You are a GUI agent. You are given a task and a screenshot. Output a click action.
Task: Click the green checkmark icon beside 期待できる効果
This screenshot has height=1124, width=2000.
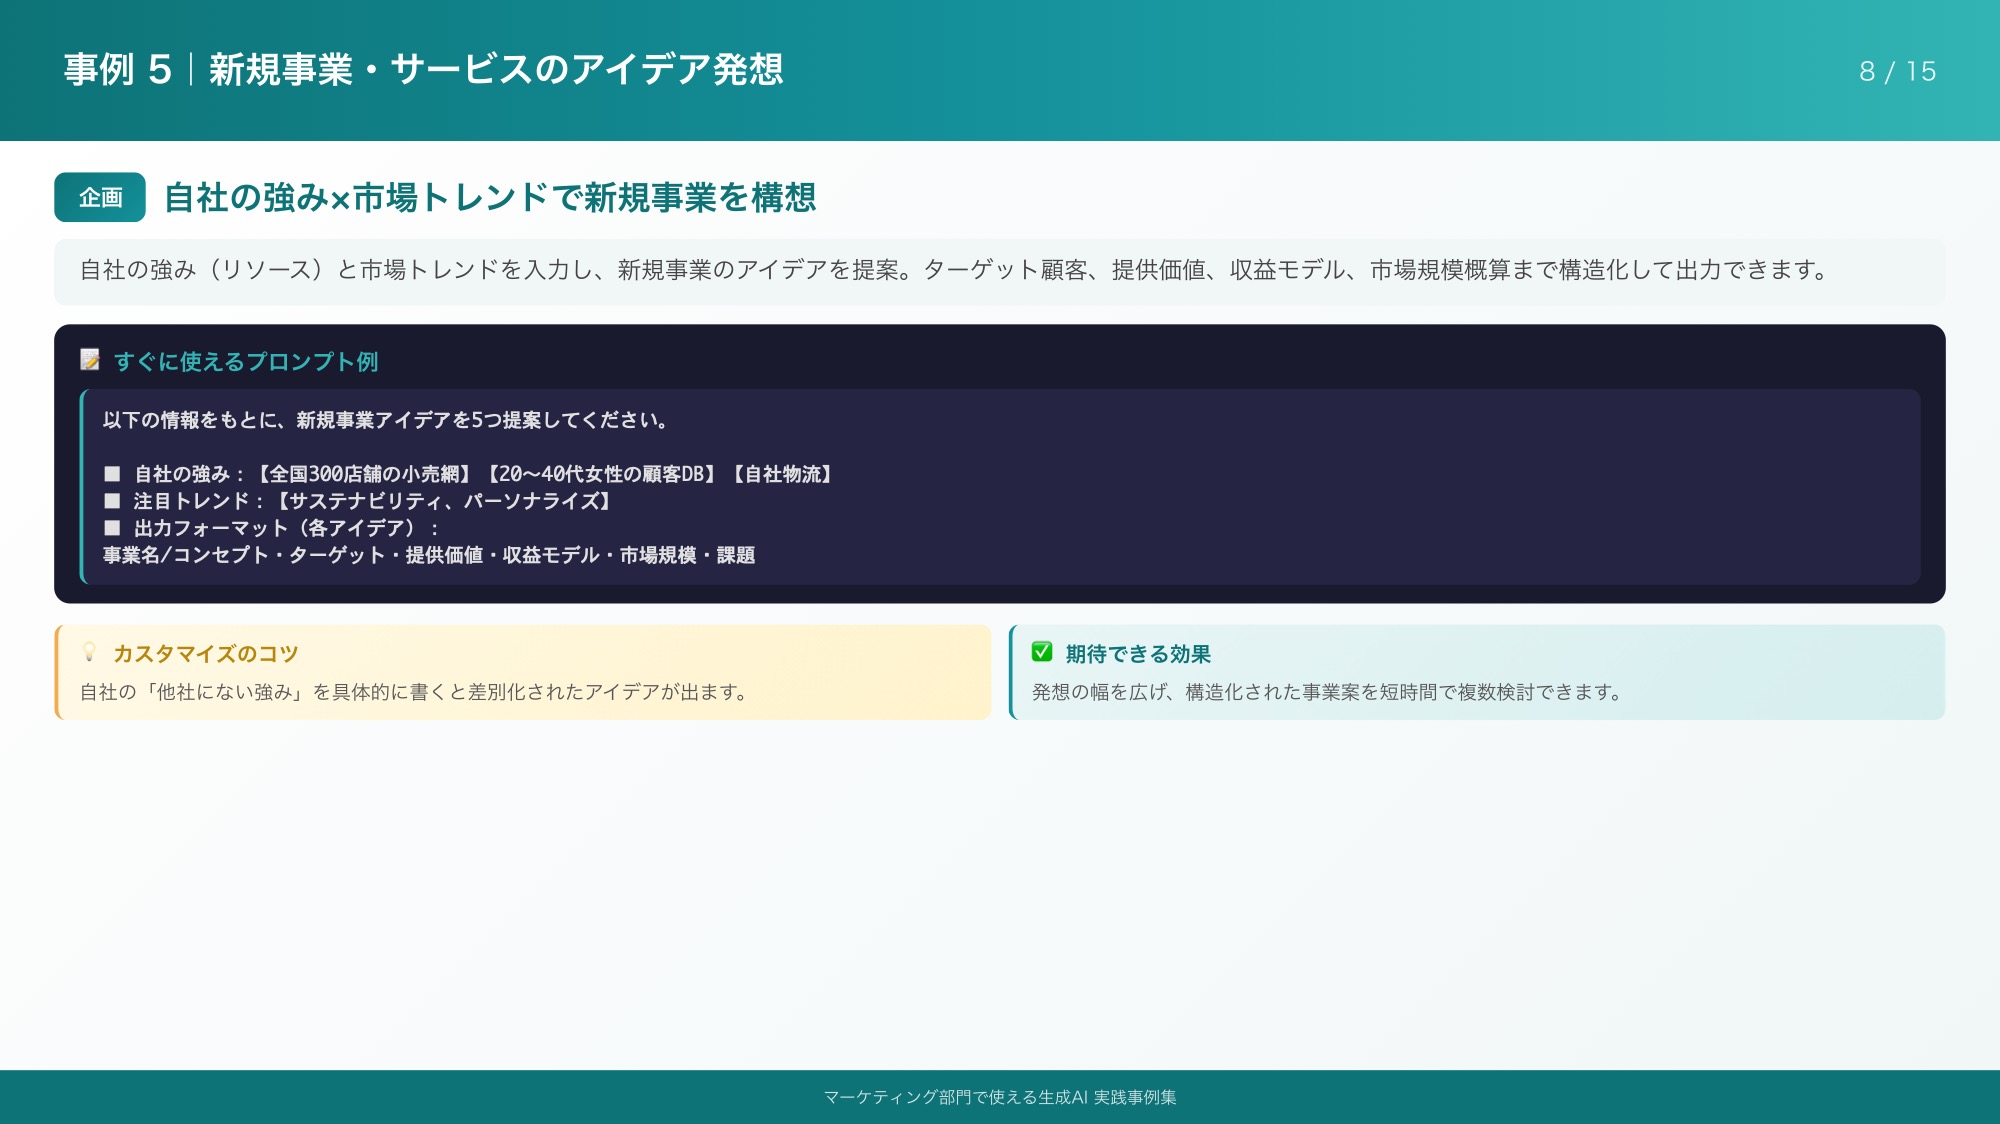click(x=1042, y=652)
